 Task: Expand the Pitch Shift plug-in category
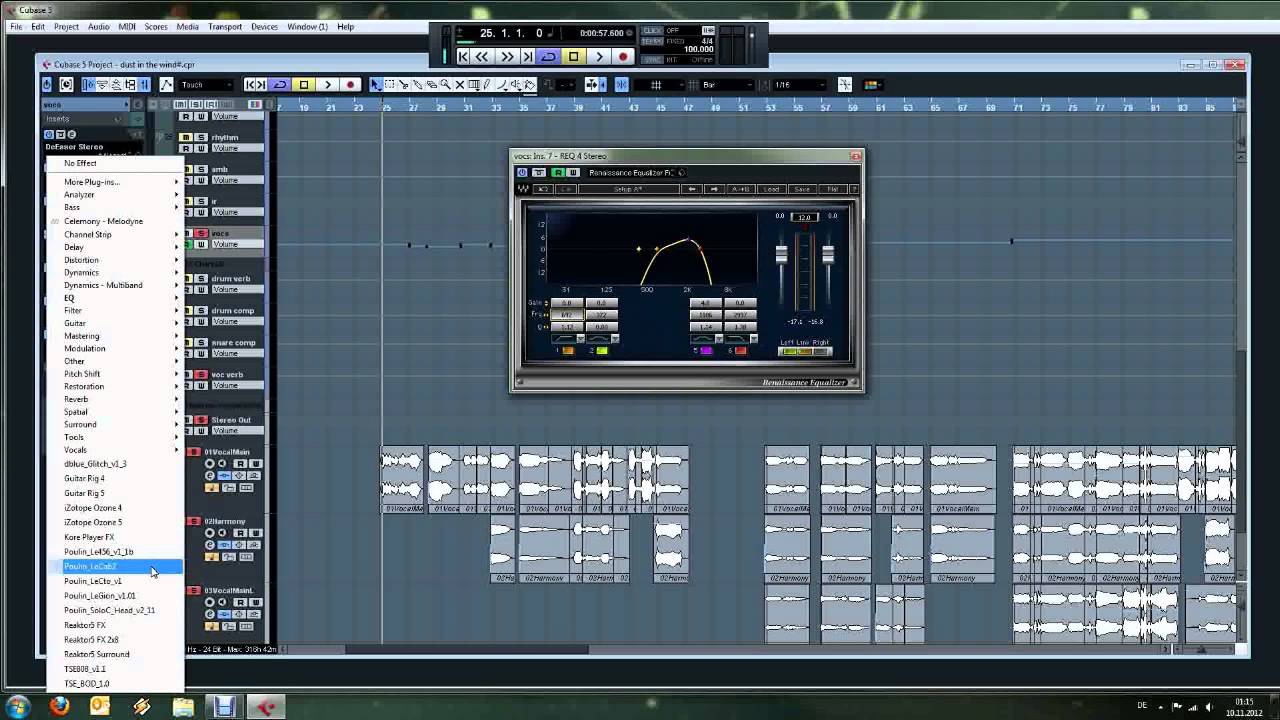click(114, 374)
